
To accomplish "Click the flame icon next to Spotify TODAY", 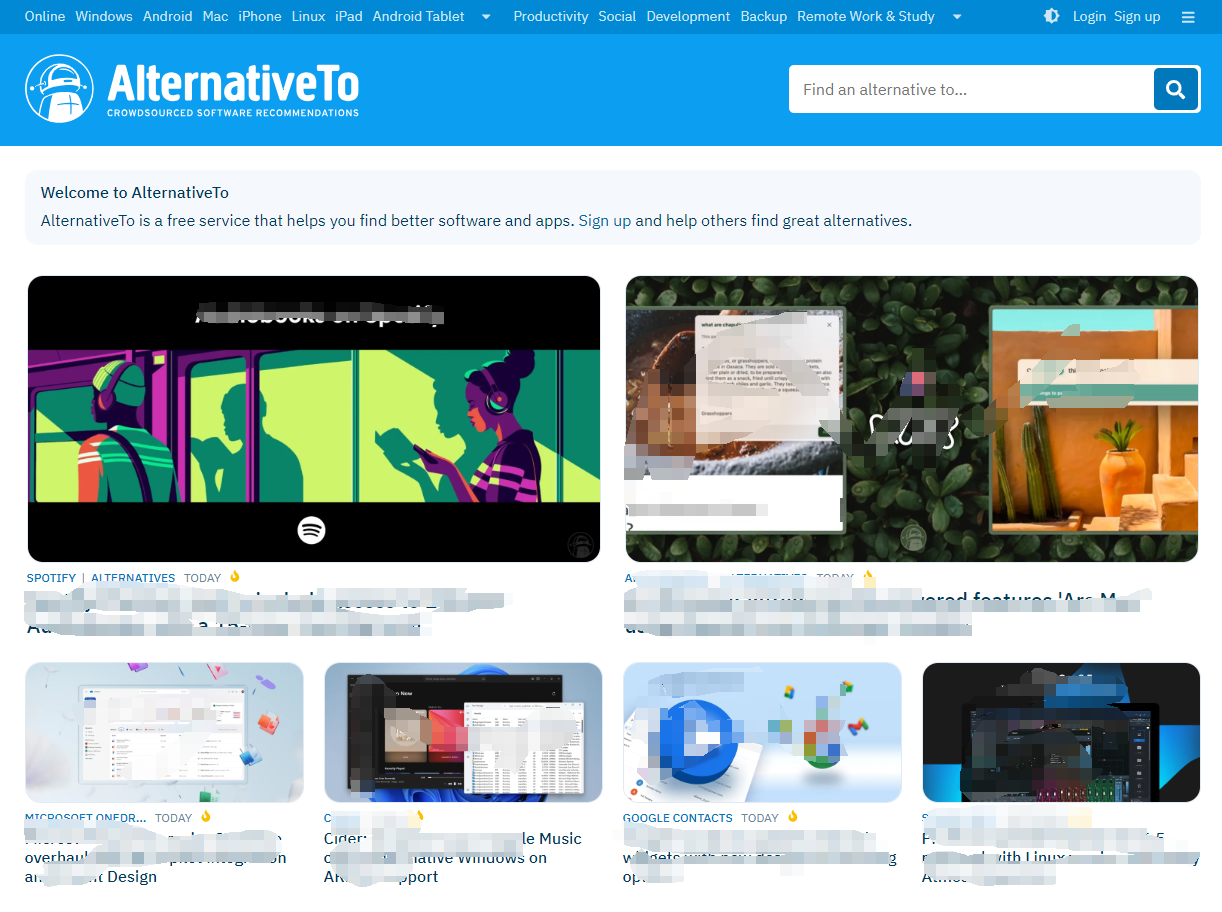I will pos(235,577).
